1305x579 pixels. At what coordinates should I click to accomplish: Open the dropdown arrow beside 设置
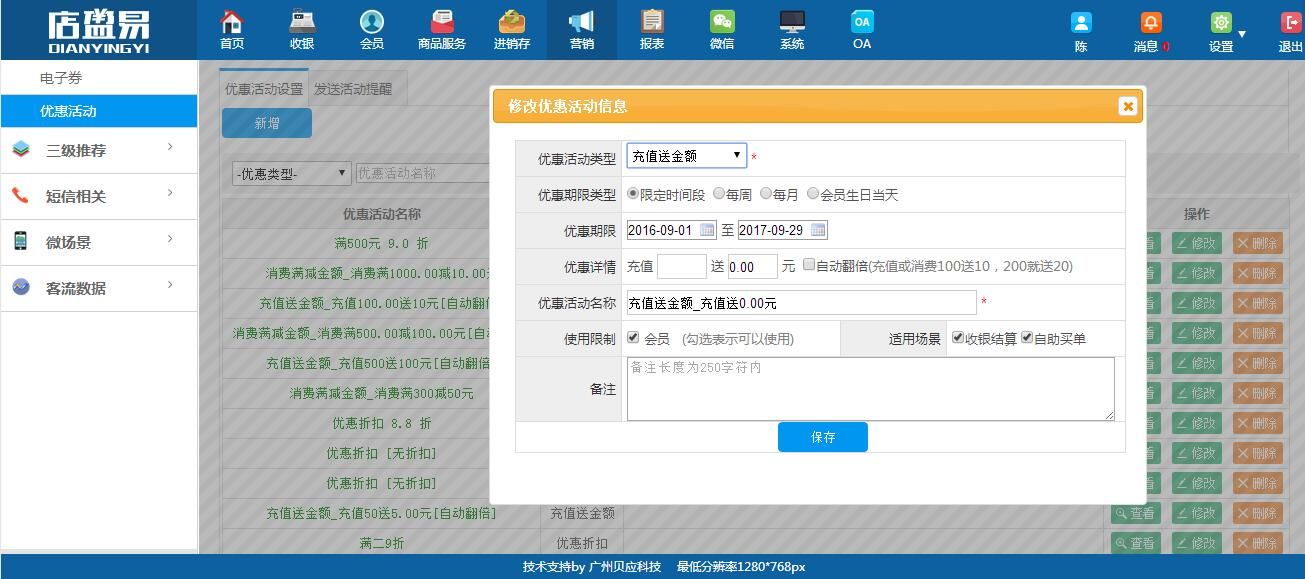point(1242,34)
